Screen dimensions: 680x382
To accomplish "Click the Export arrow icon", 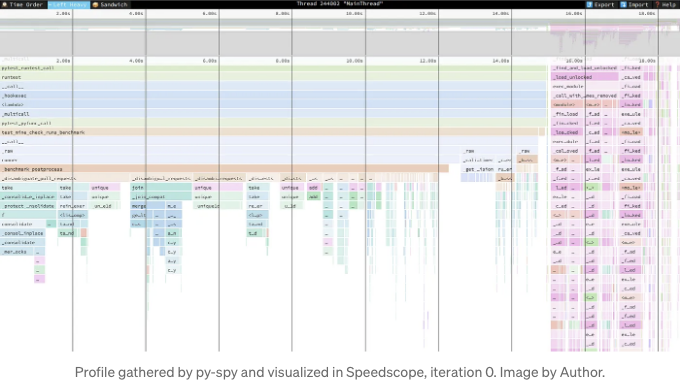I will (589, 4).
